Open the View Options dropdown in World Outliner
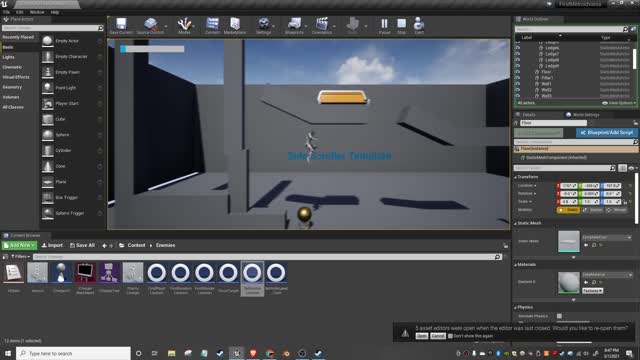 (619, 103)
